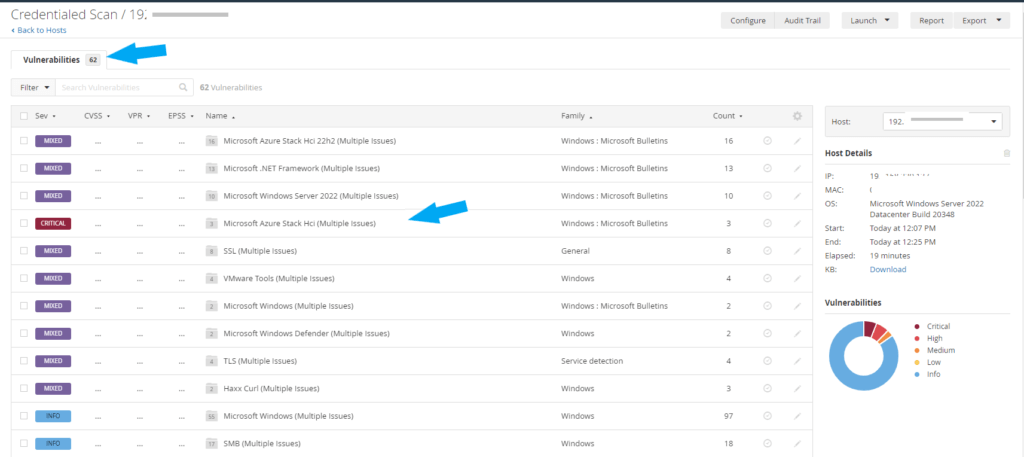The width and height of the screenshot is (1024, 457).
Task: Check the critical Microsoft Azure Stack Hci row checkbox
Action: pyautogui.click(x=24, y=223)
